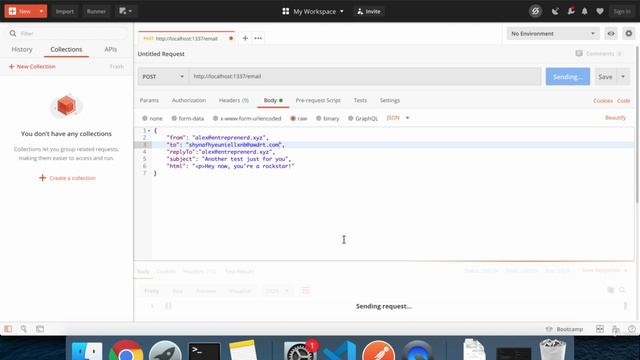Collapse the JSON object at line 1

coord(149,131)
